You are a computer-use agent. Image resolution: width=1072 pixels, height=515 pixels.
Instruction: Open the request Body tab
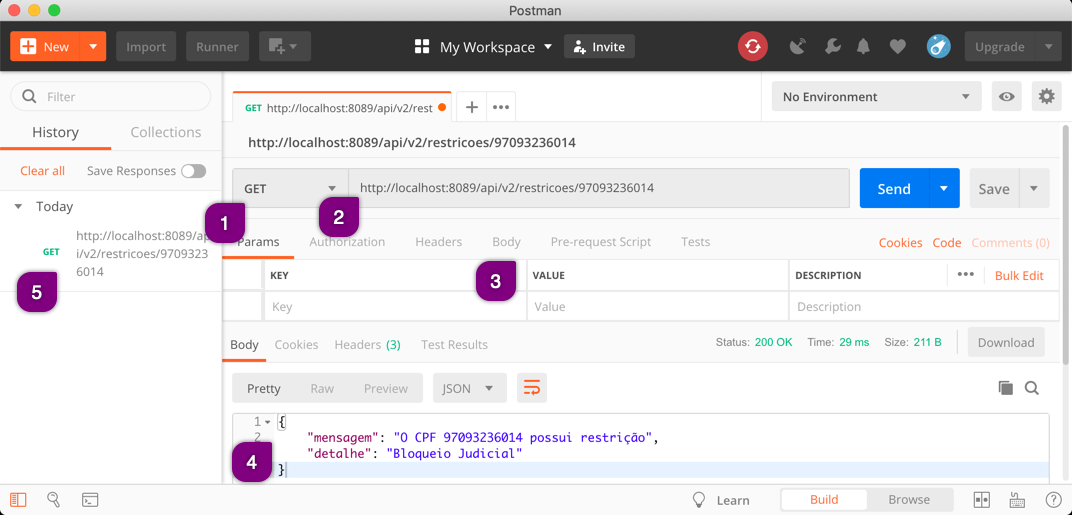[507, 241]
